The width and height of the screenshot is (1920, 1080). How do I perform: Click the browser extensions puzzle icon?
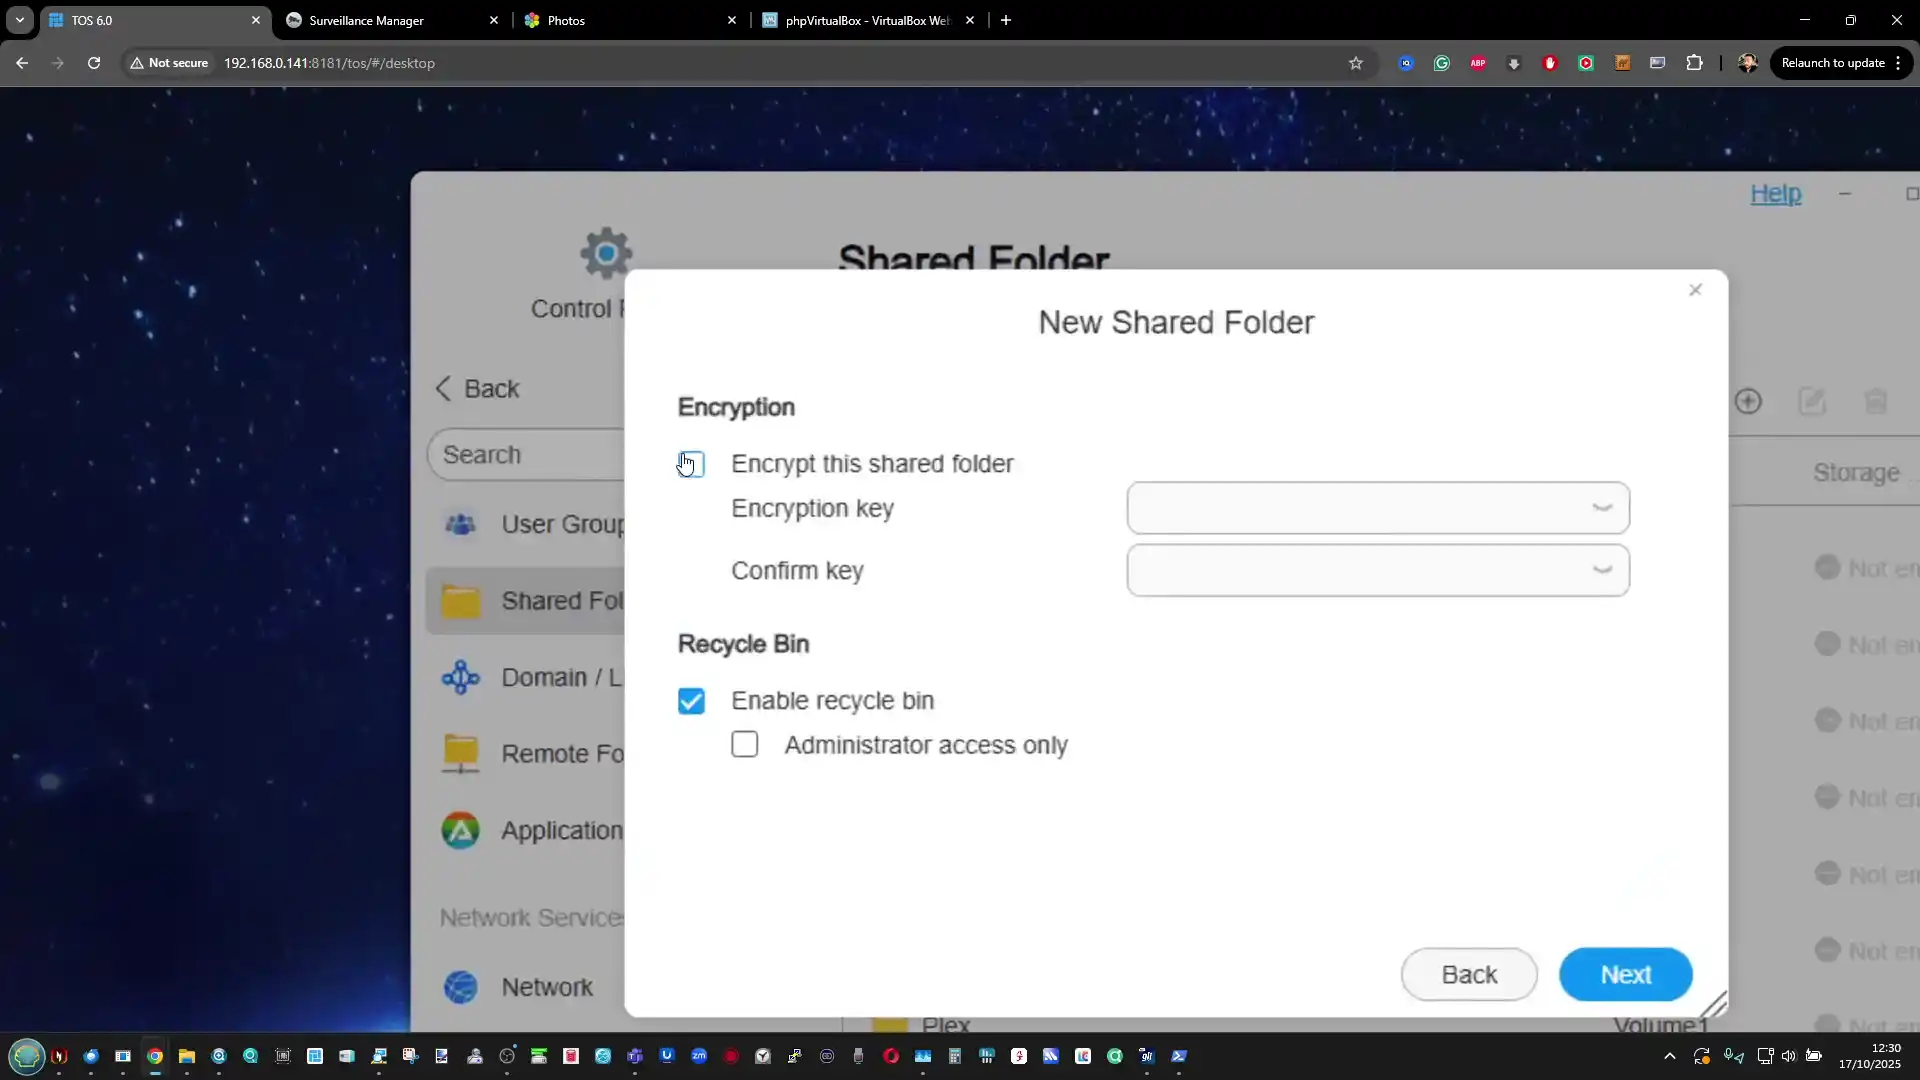pyautogui.click(x=1694, y=63)
